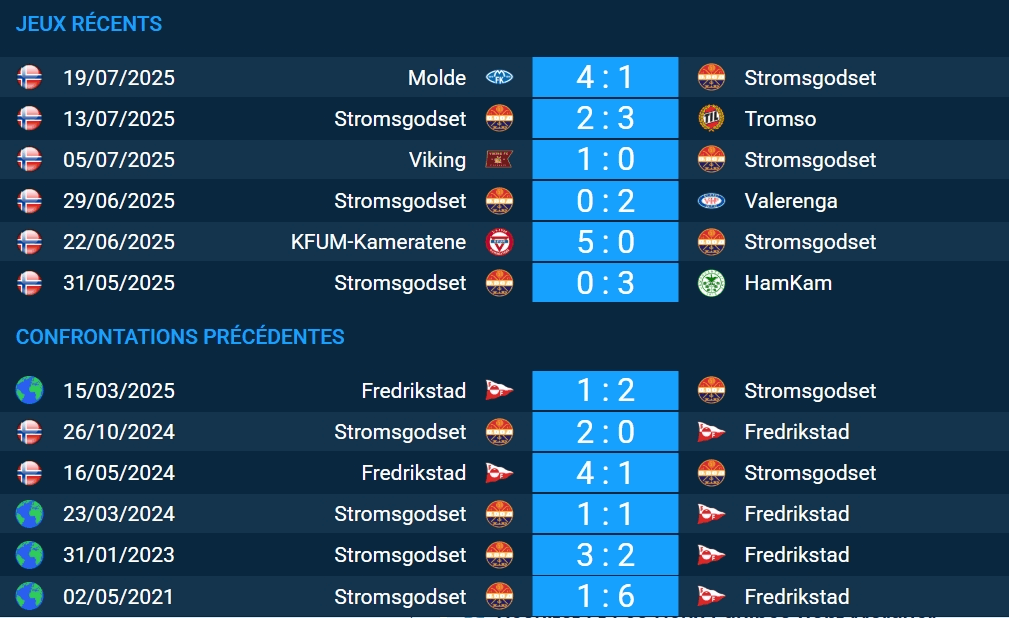
Task: Click the Confrontations Précédentes section heading
Action: [180, 337]
